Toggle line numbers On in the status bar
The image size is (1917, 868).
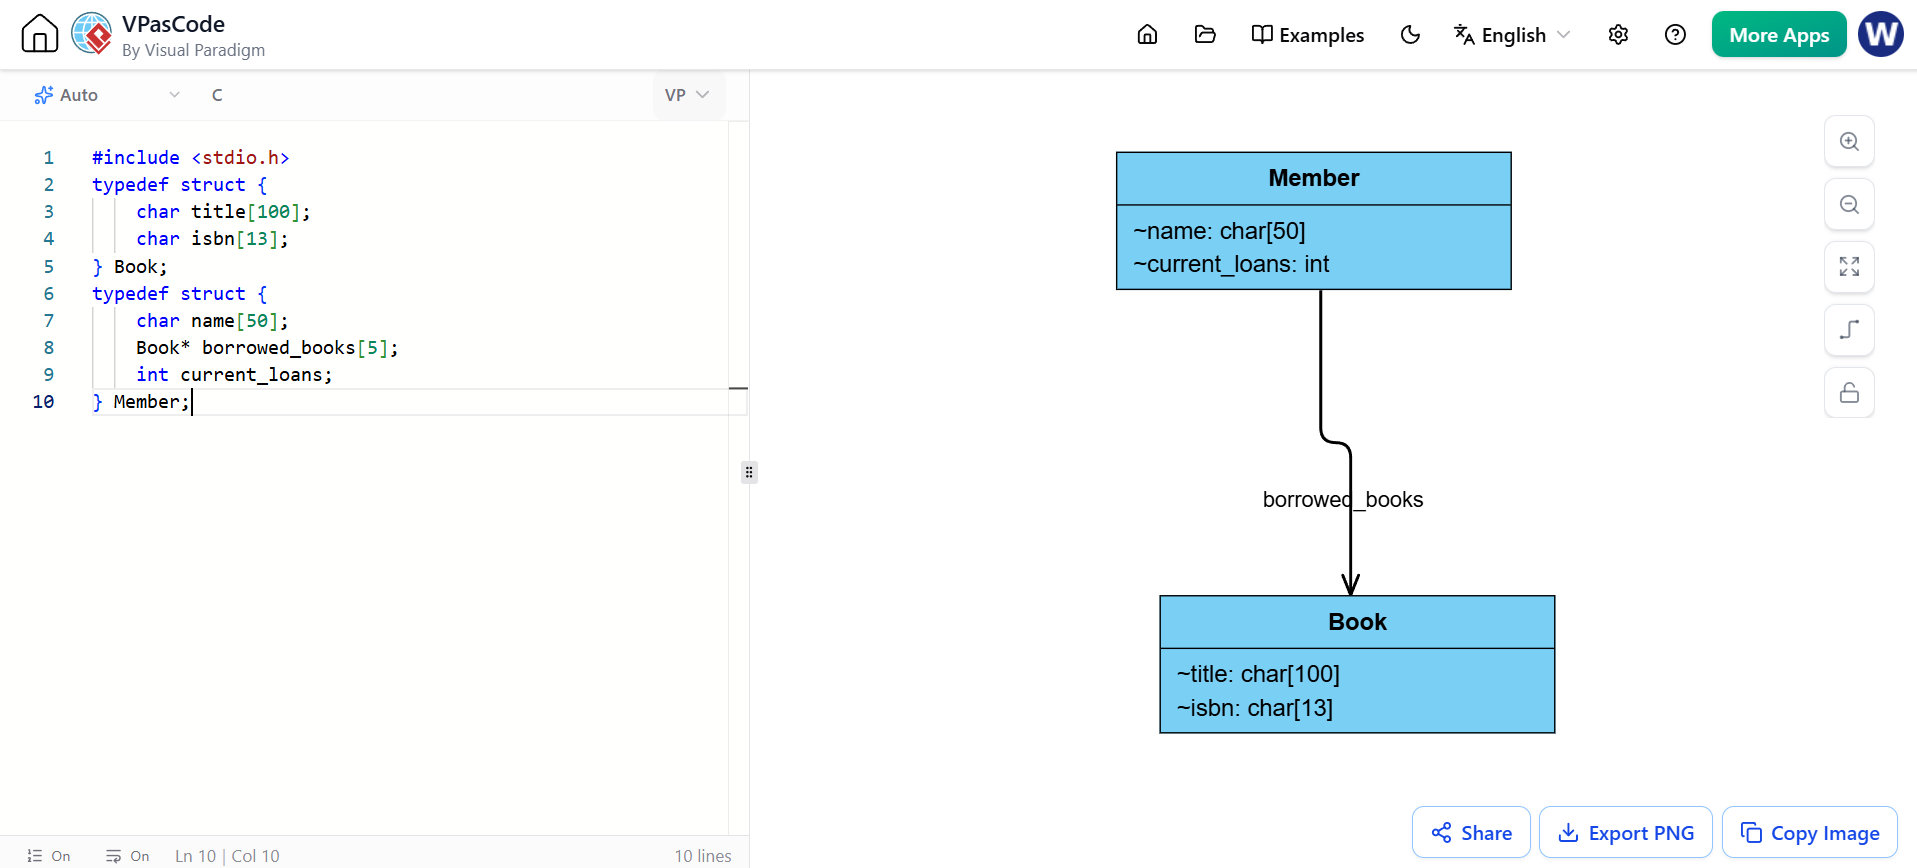pyautogui.click(x=48, y=856)
